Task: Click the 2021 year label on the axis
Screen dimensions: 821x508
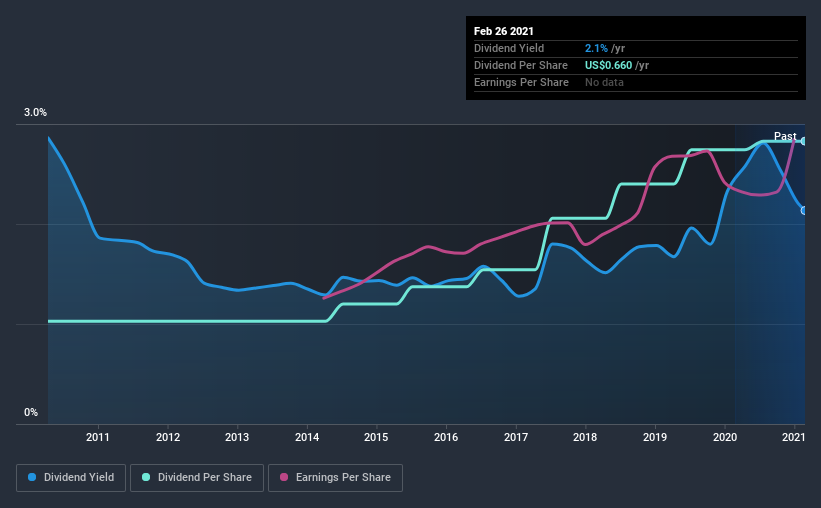Action: 793,437
